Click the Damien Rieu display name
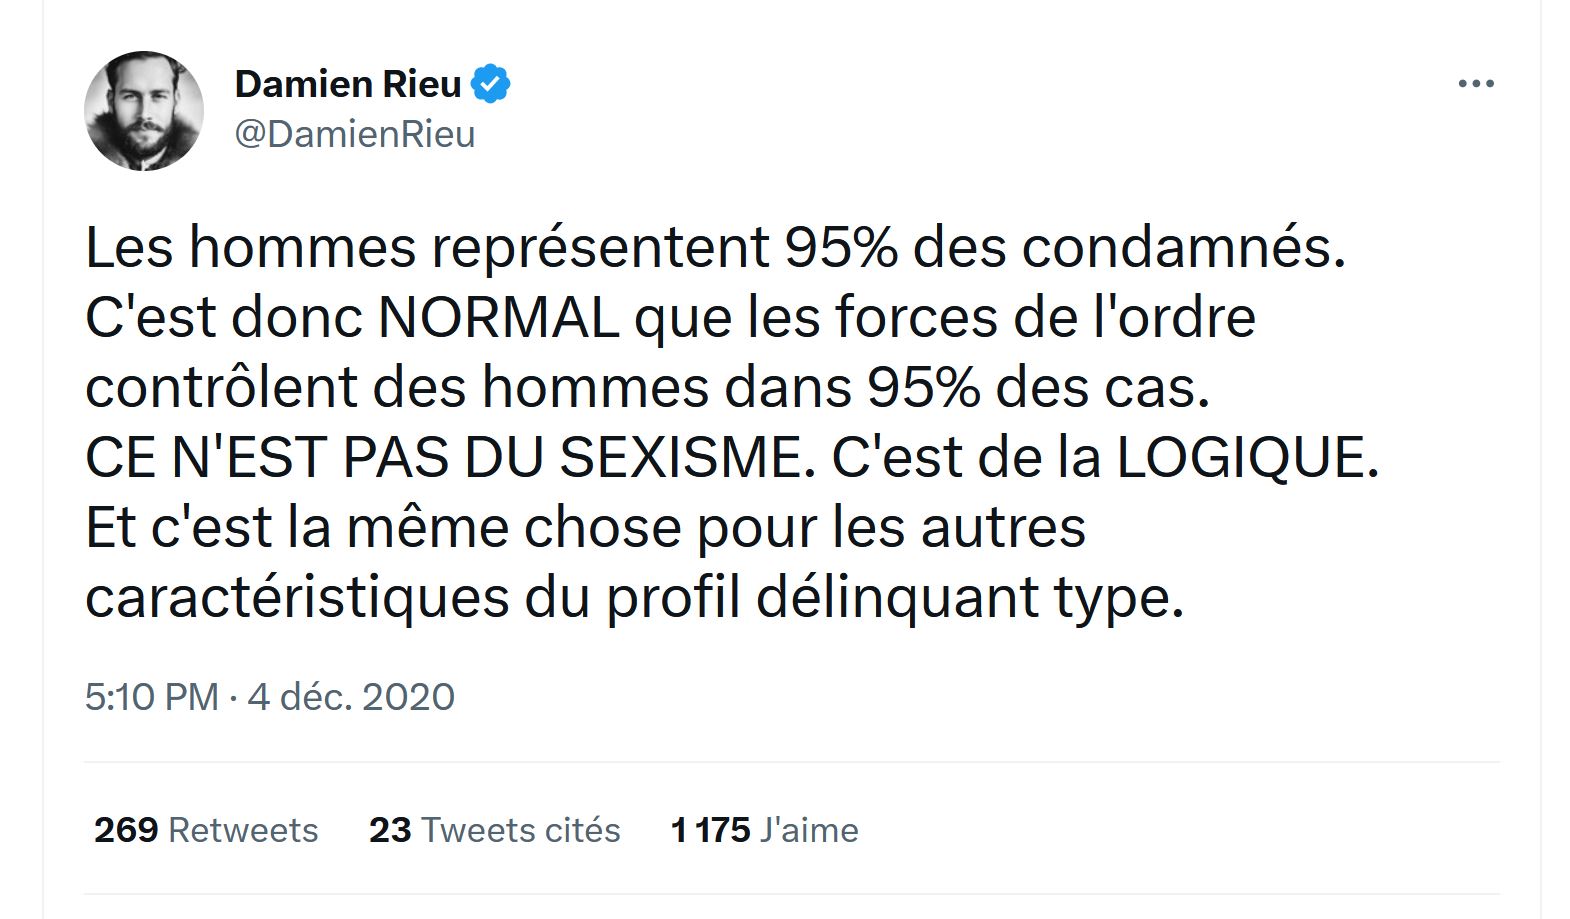Image resolution: width=1570 pixels, height=919 pixels. point(348,84)
